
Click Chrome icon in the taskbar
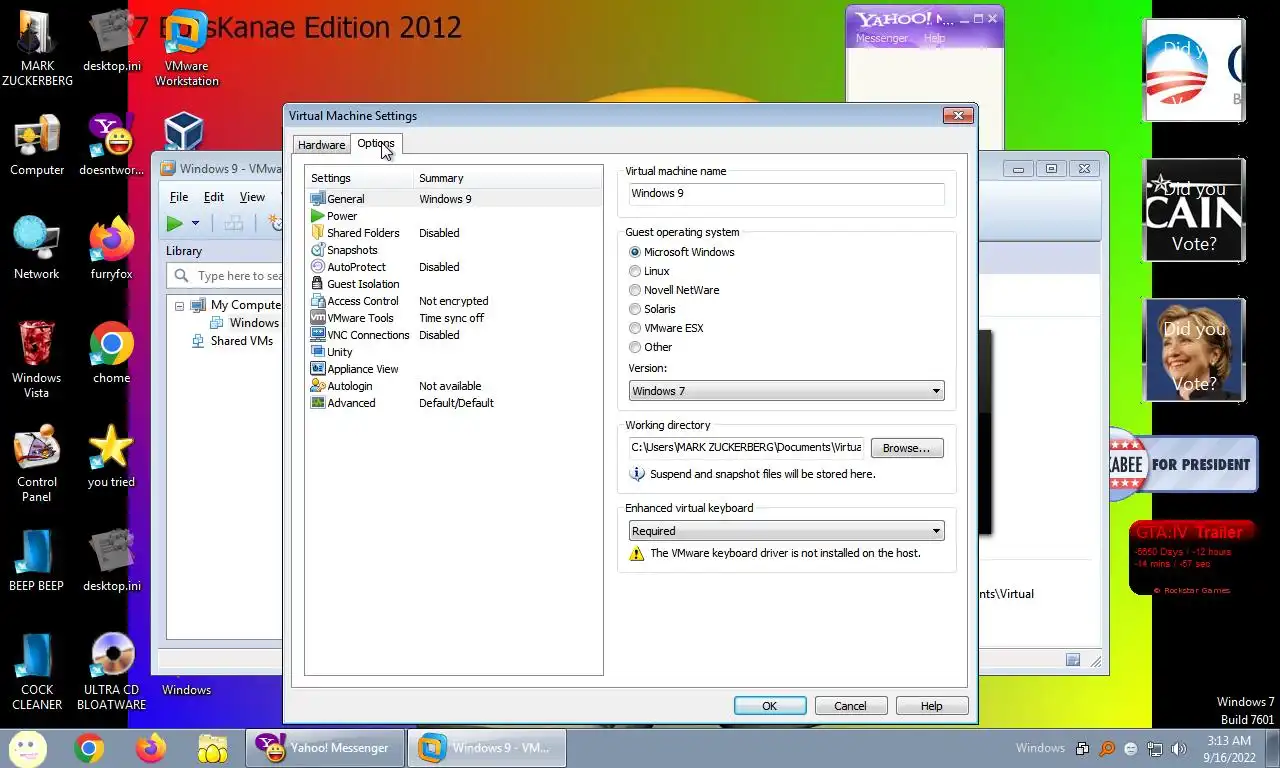tap(88, 748)
